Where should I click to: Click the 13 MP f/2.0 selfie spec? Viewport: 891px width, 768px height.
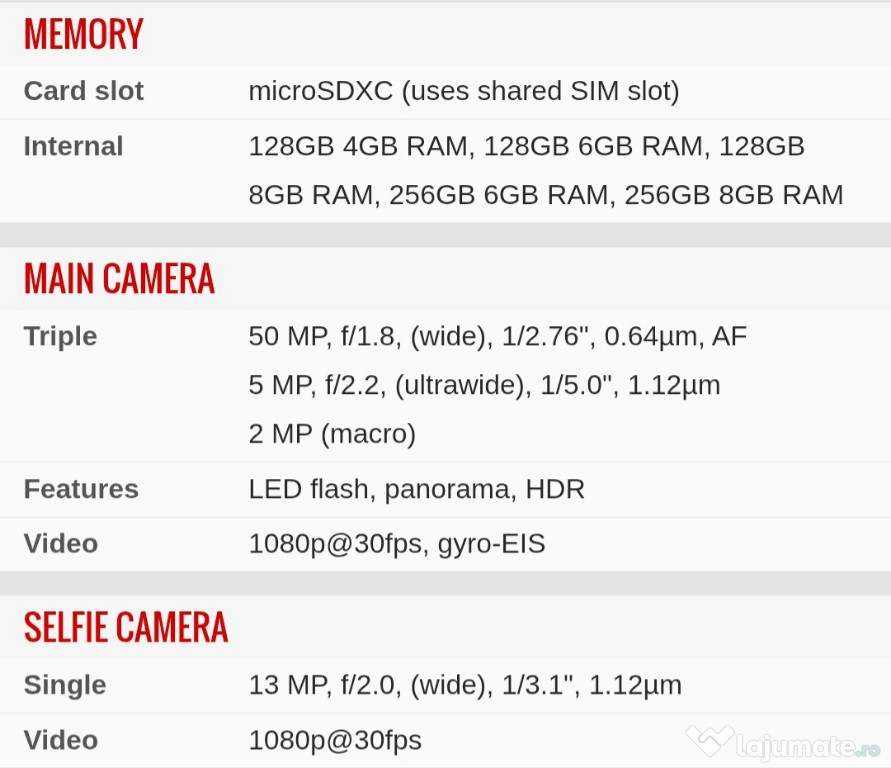tap(465, 685)
